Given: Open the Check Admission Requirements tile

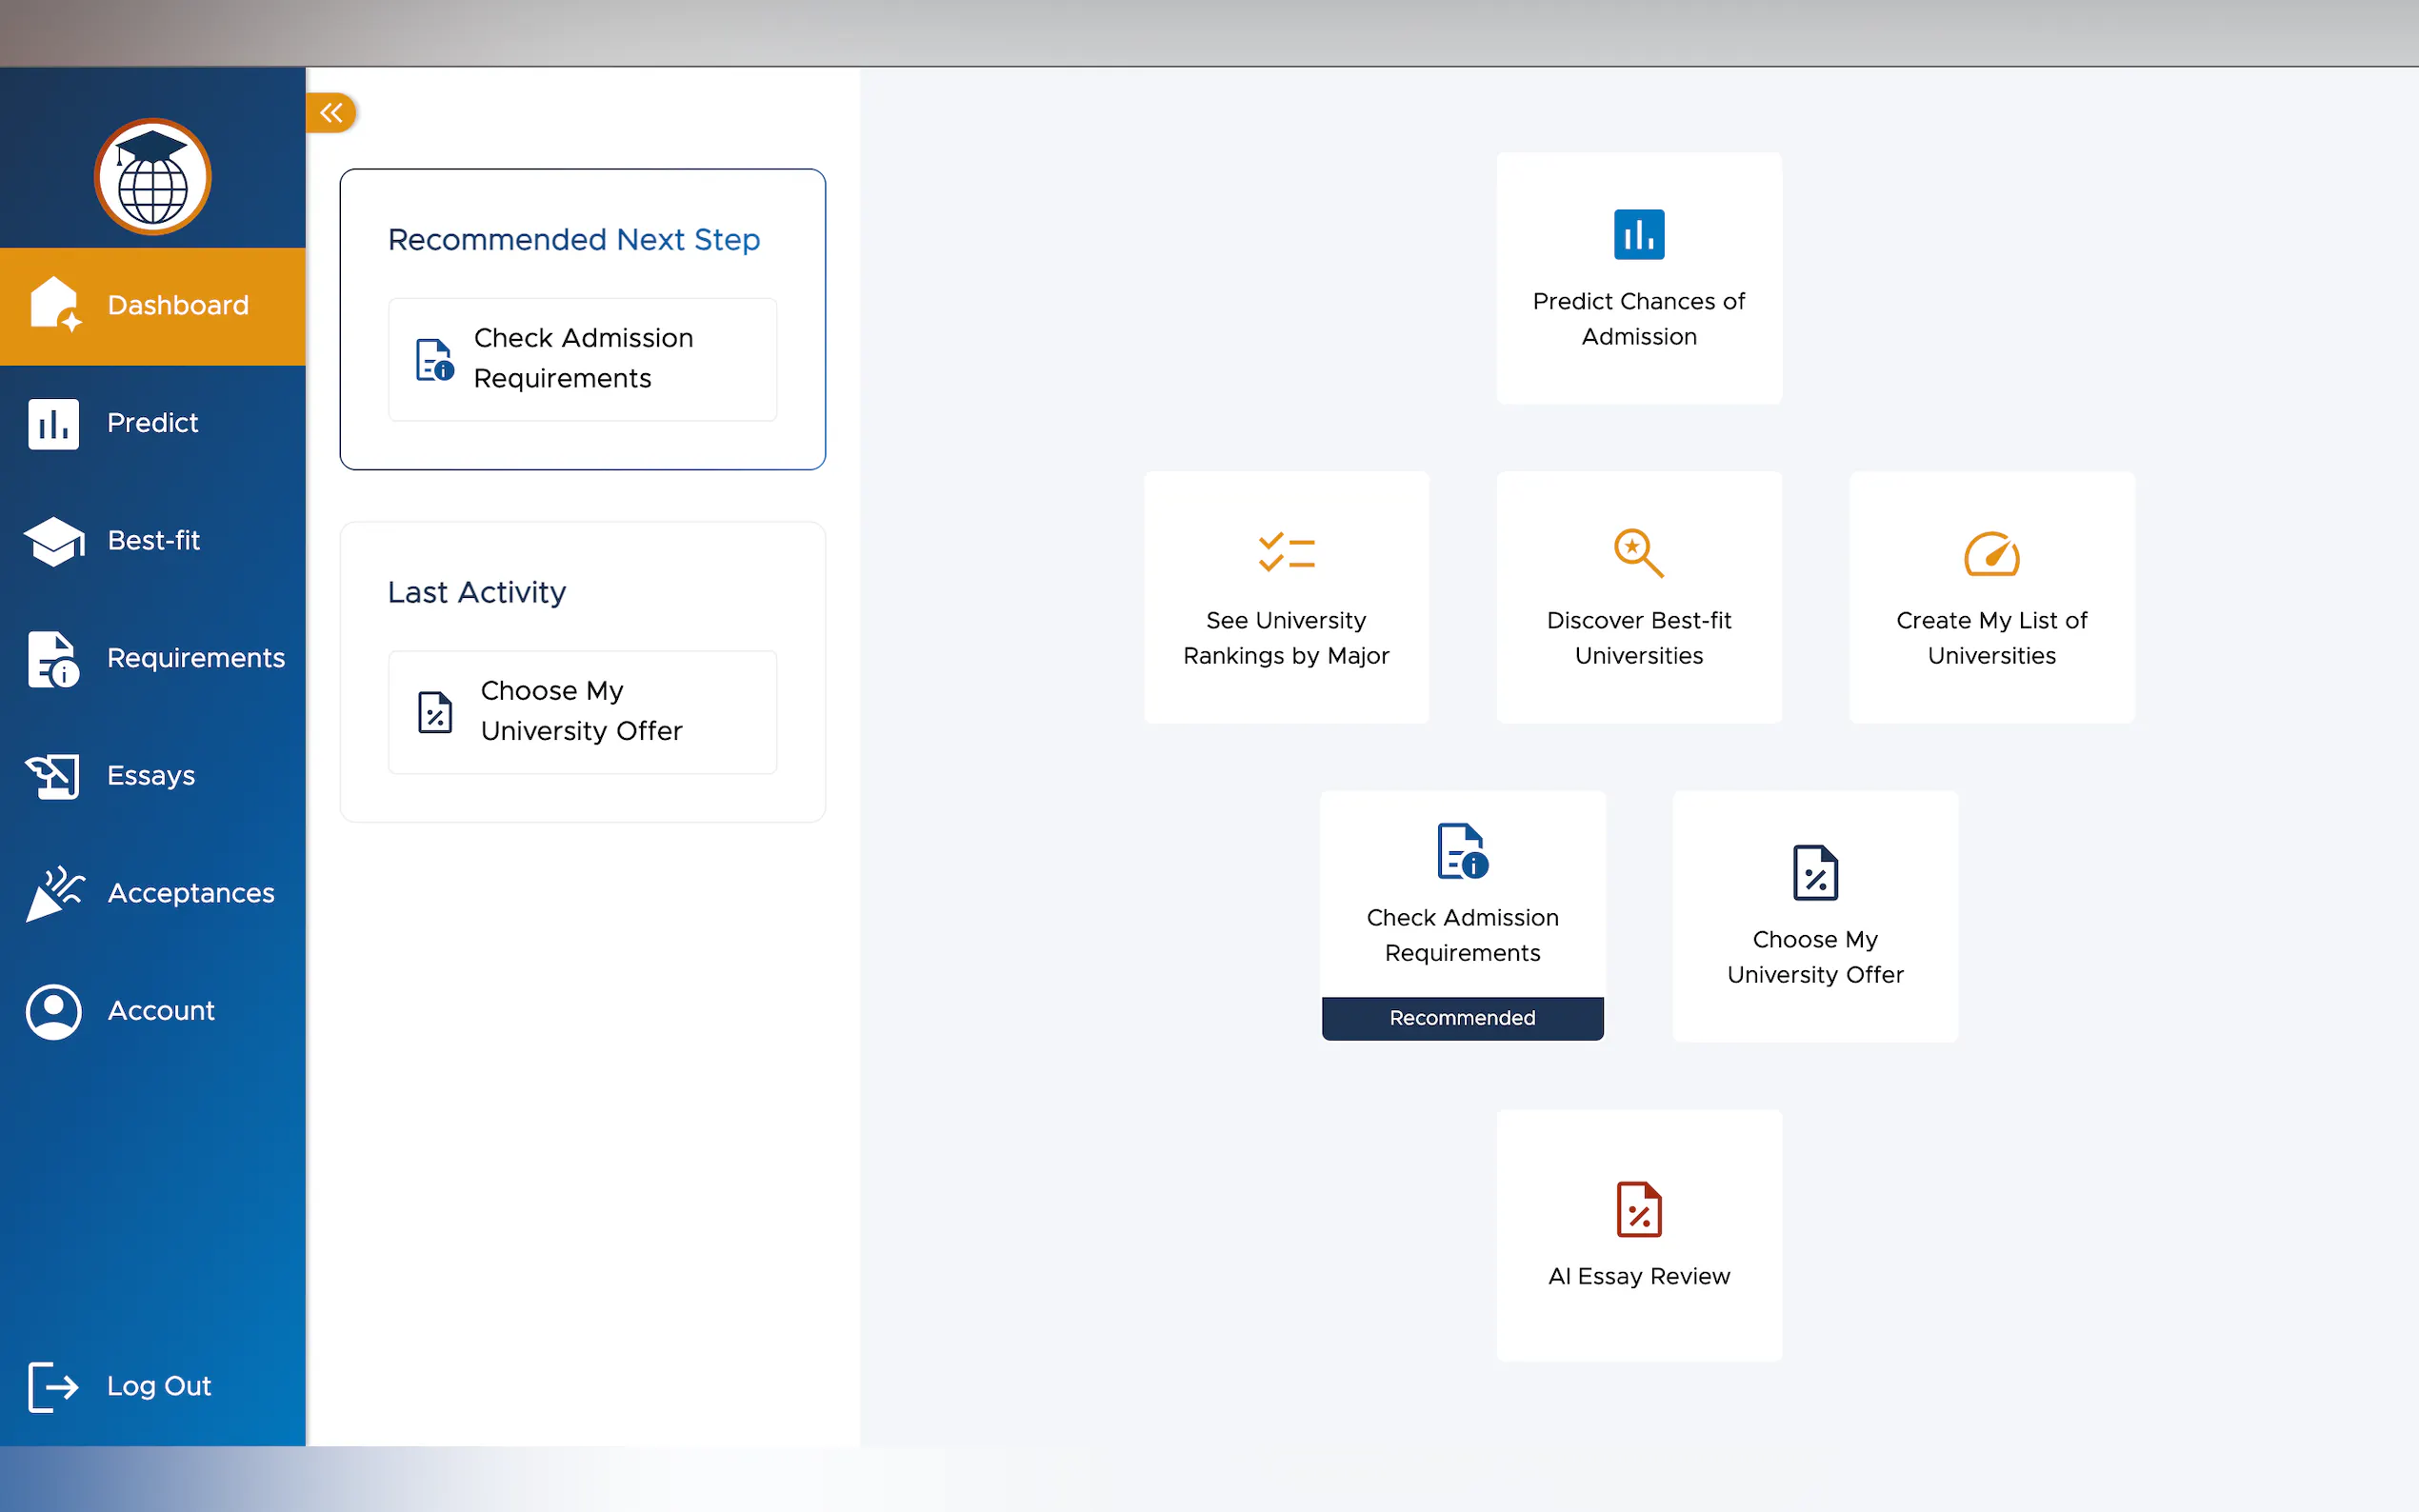Looking at the screenshot, I should [x=1462, y=895].
